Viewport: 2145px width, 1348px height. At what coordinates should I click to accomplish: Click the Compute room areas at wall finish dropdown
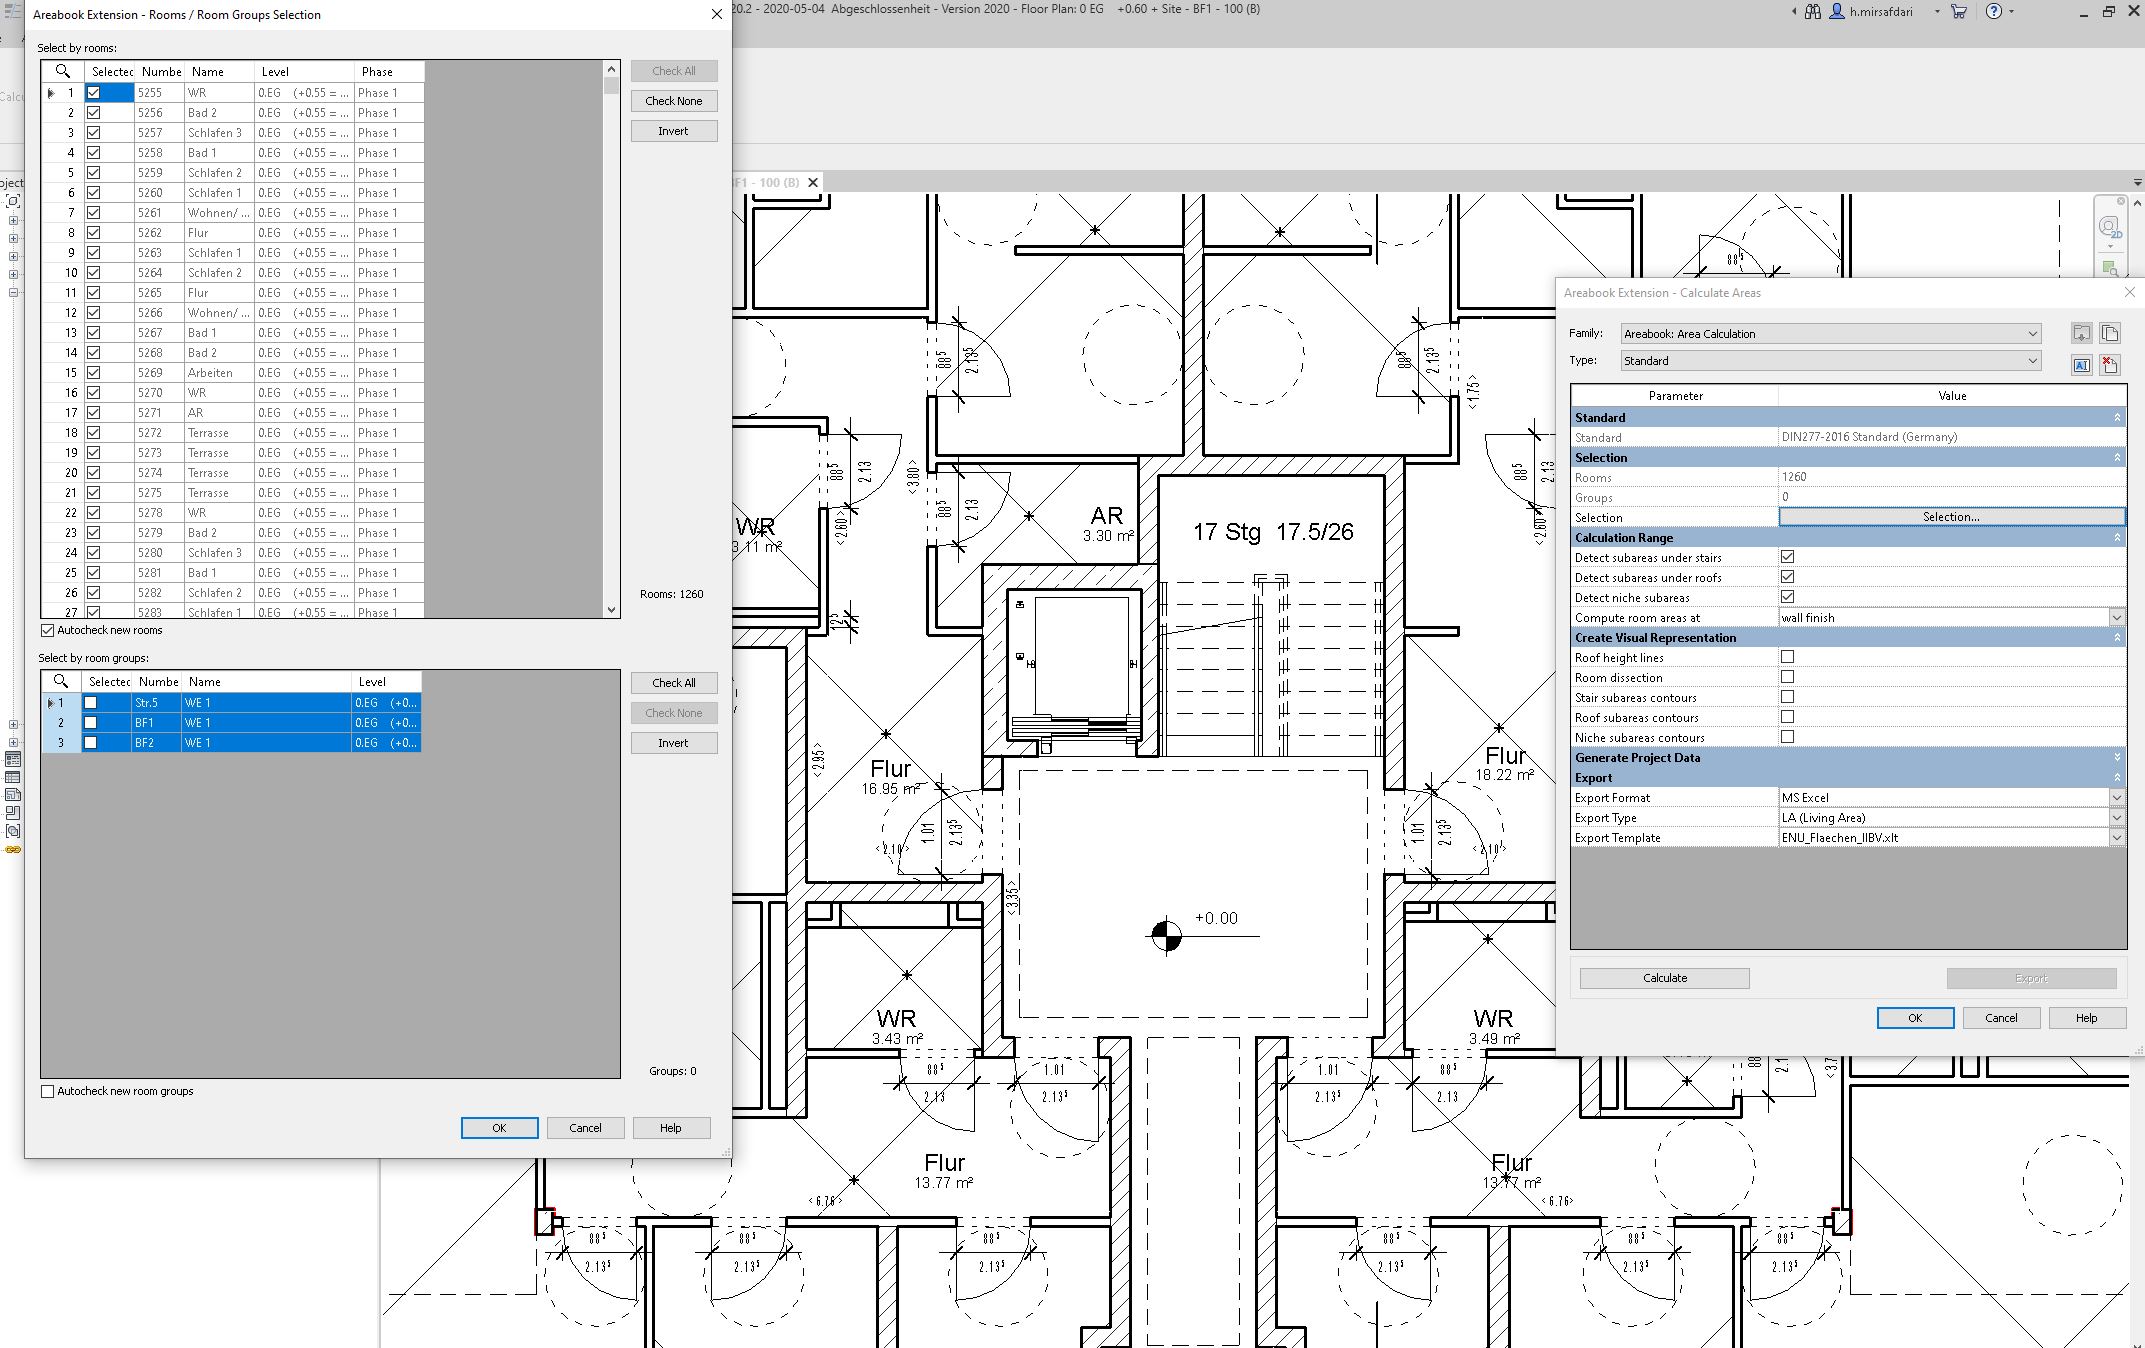[1949, 617]
